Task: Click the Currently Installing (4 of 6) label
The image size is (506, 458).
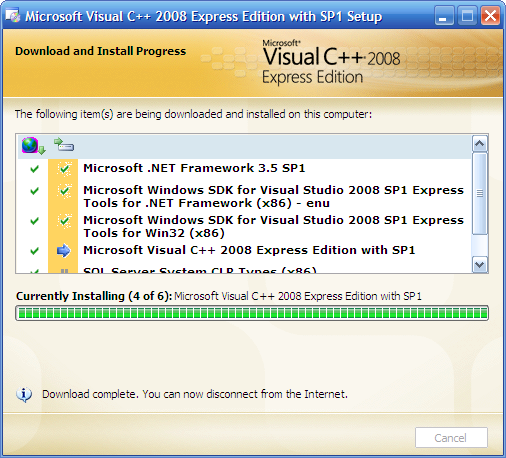Action: tap(94, 296)
